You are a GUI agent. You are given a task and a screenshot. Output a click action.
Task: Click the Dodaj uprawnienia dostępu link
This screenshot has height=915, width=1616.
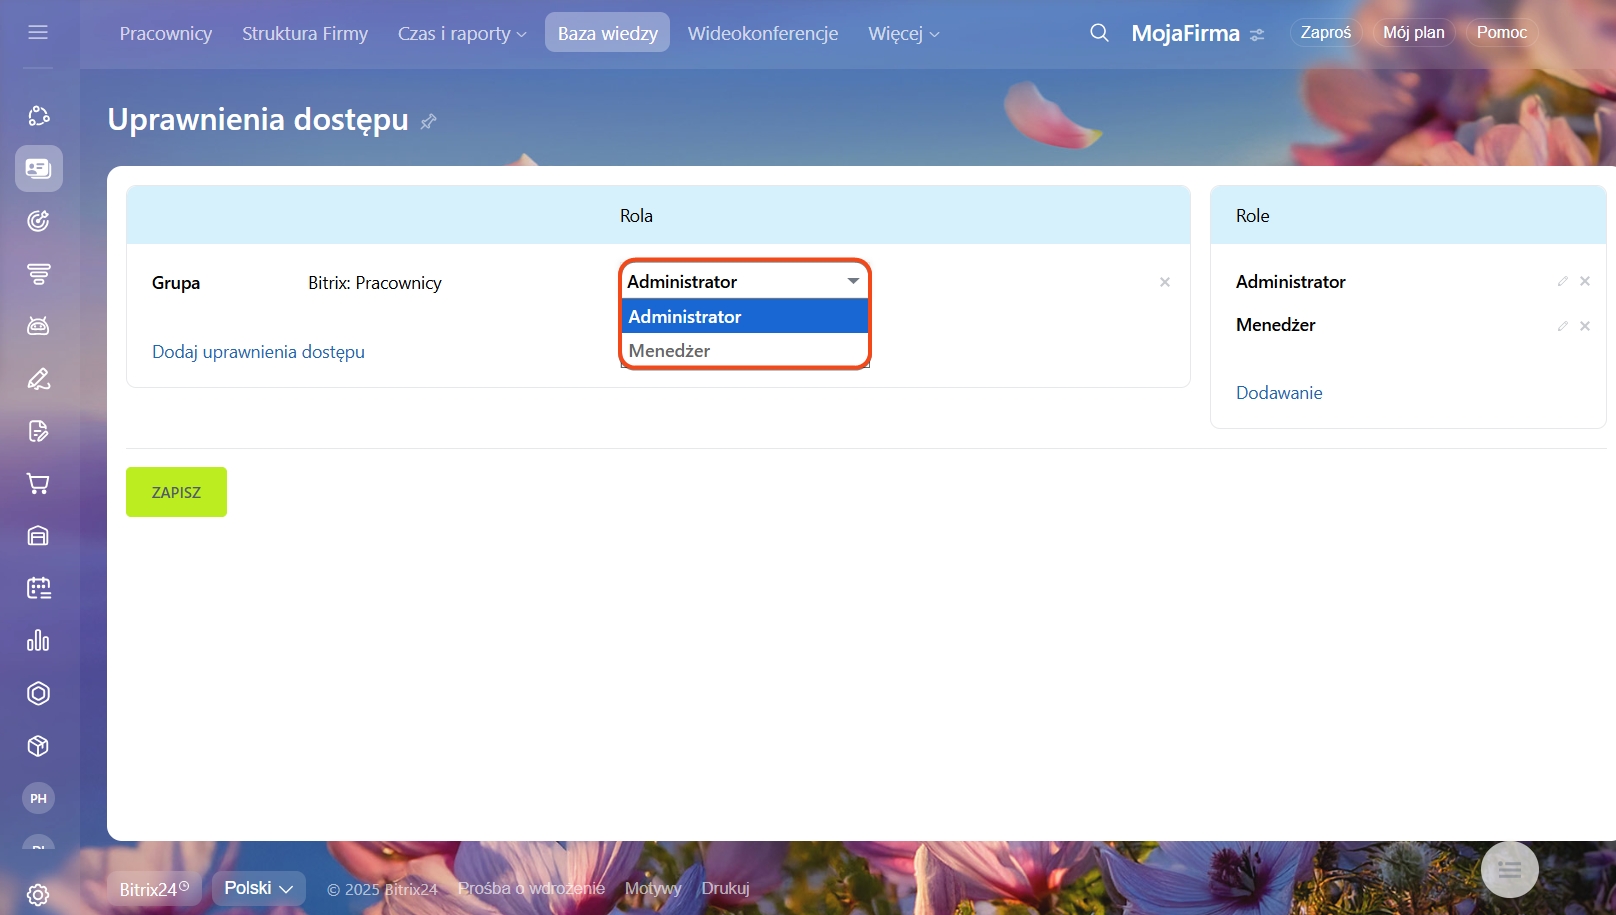point(258,352)
